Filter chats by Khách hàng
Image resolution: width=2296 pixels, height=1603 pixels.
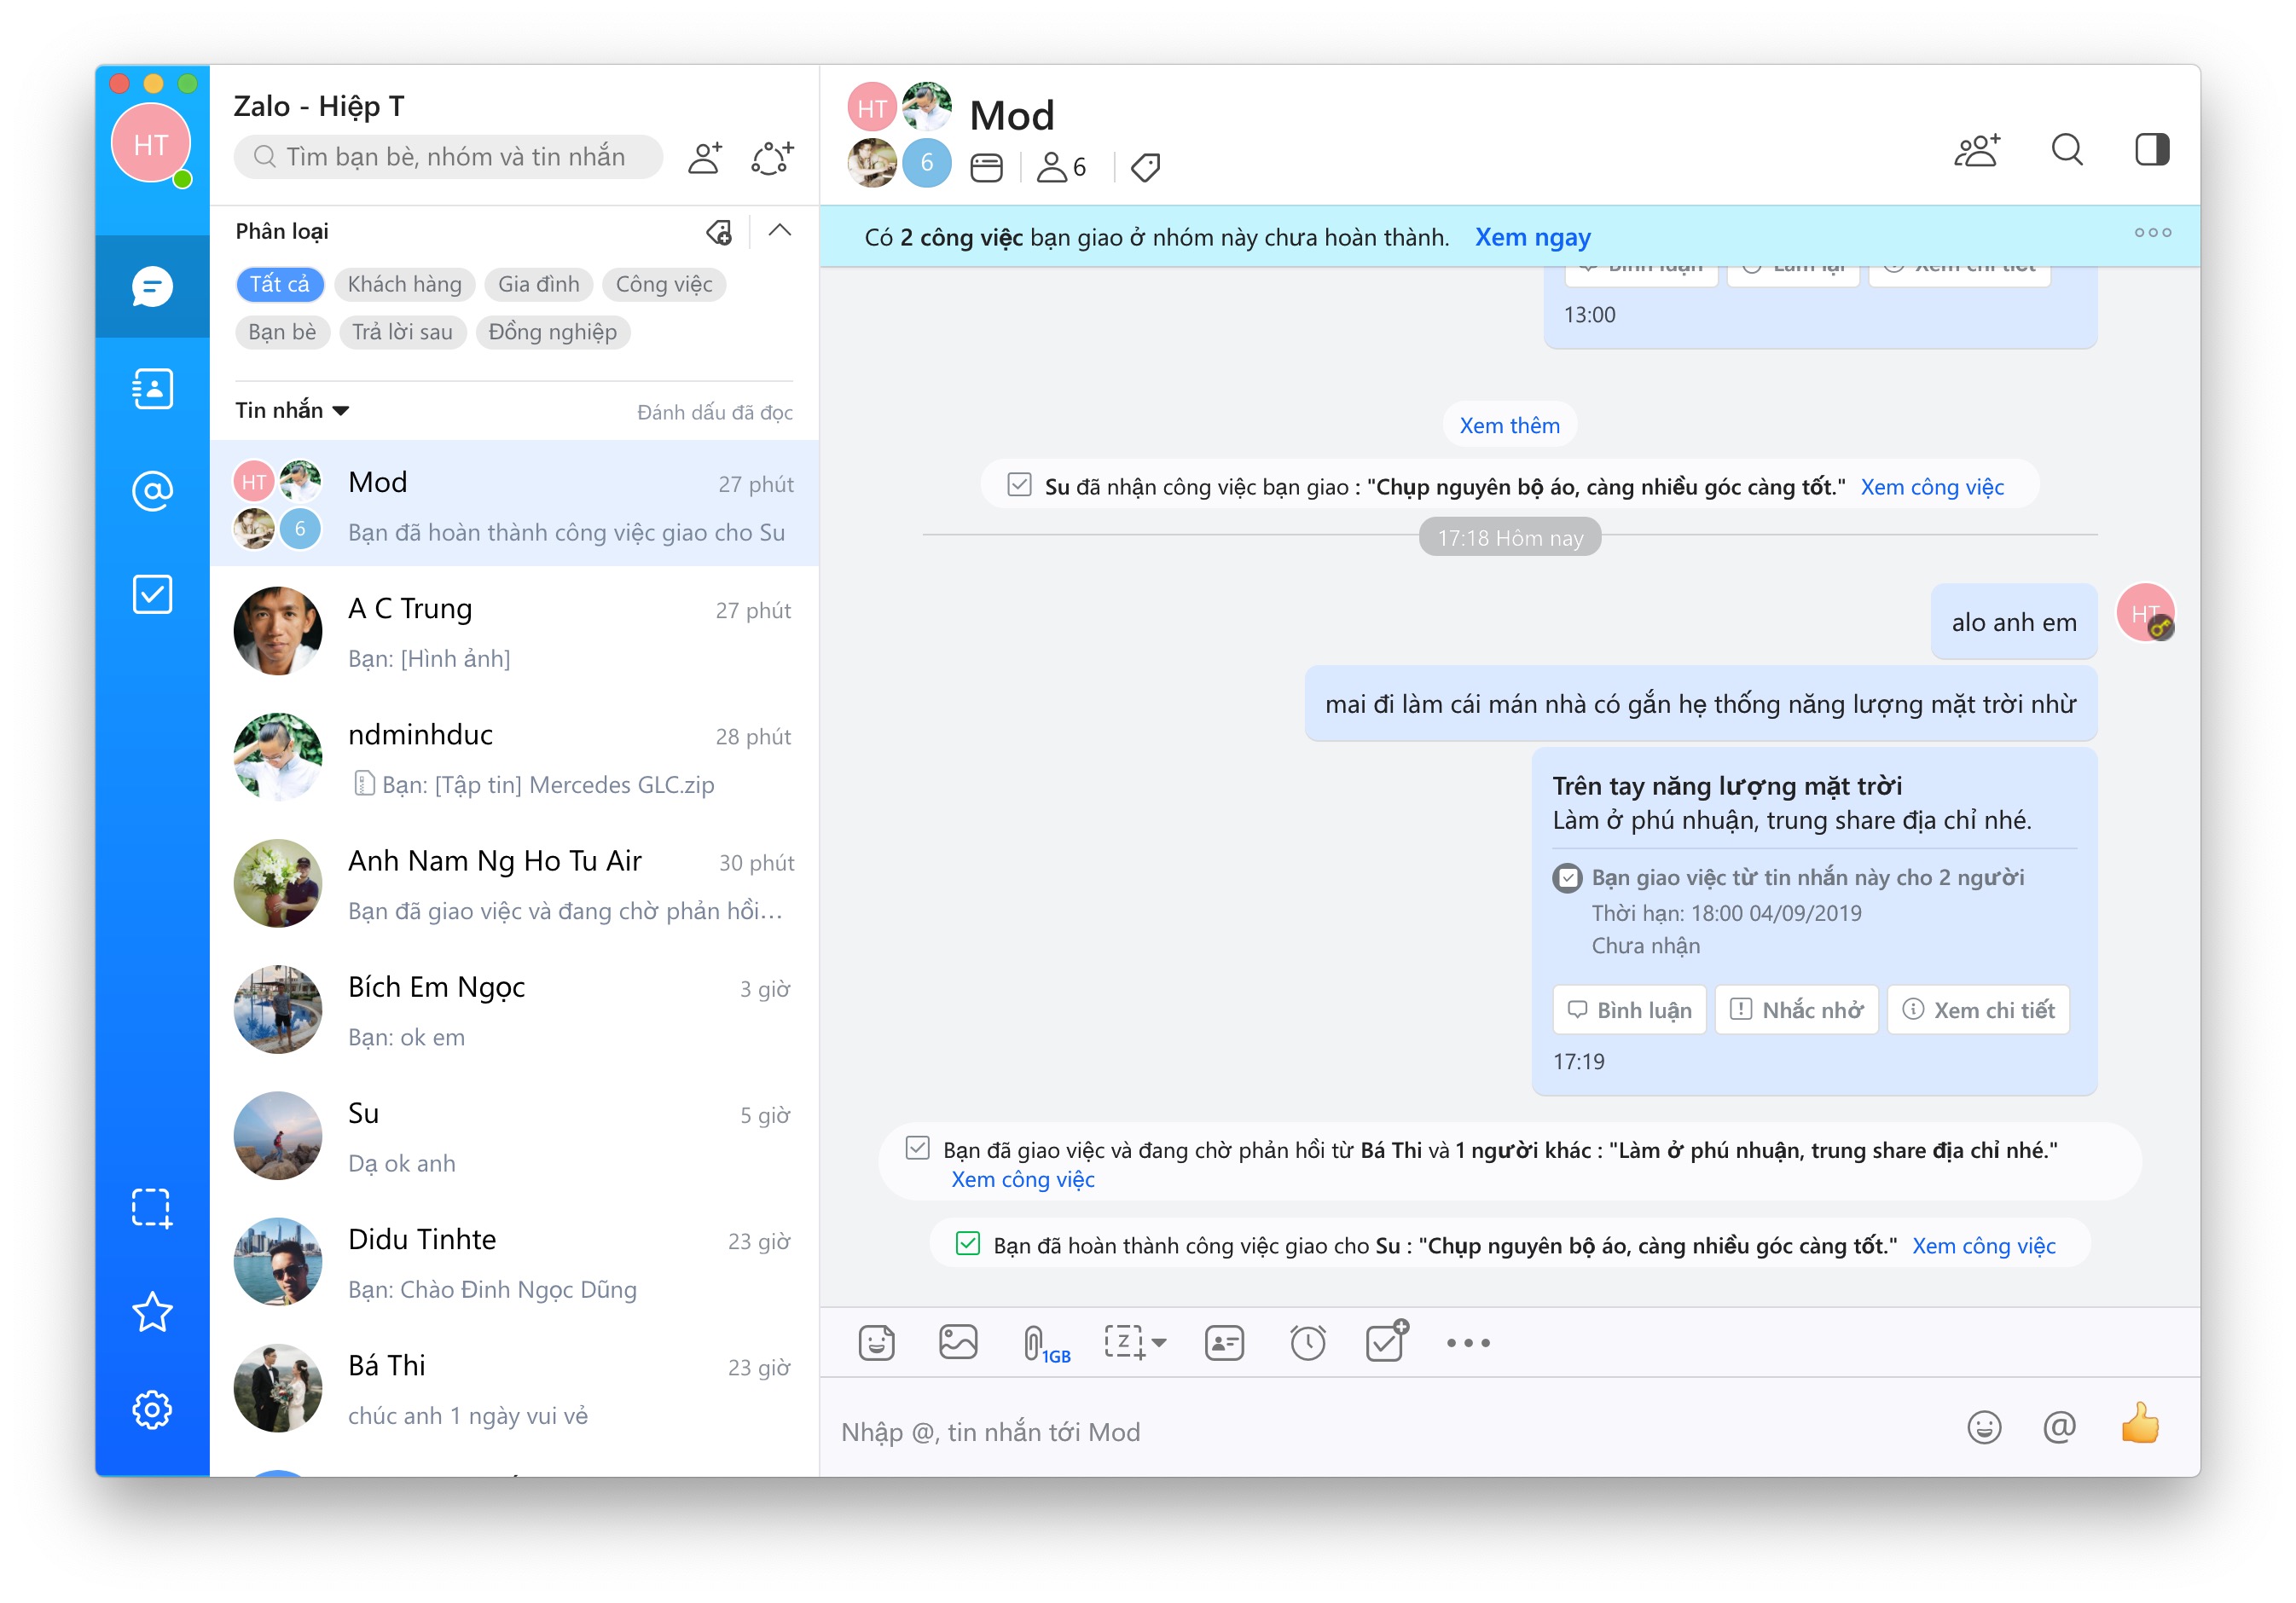pyautogui.click(x=404, y=284)
